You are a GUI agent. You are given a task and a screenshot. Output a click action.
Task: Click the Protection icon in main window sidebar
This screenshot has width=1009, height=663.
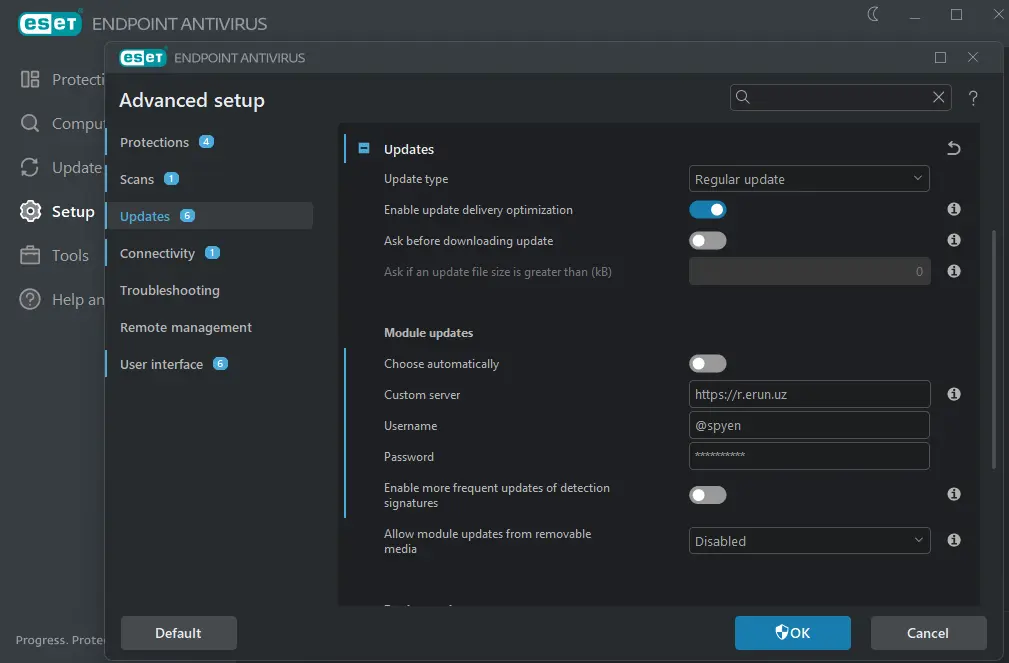[x=30, y=79]
